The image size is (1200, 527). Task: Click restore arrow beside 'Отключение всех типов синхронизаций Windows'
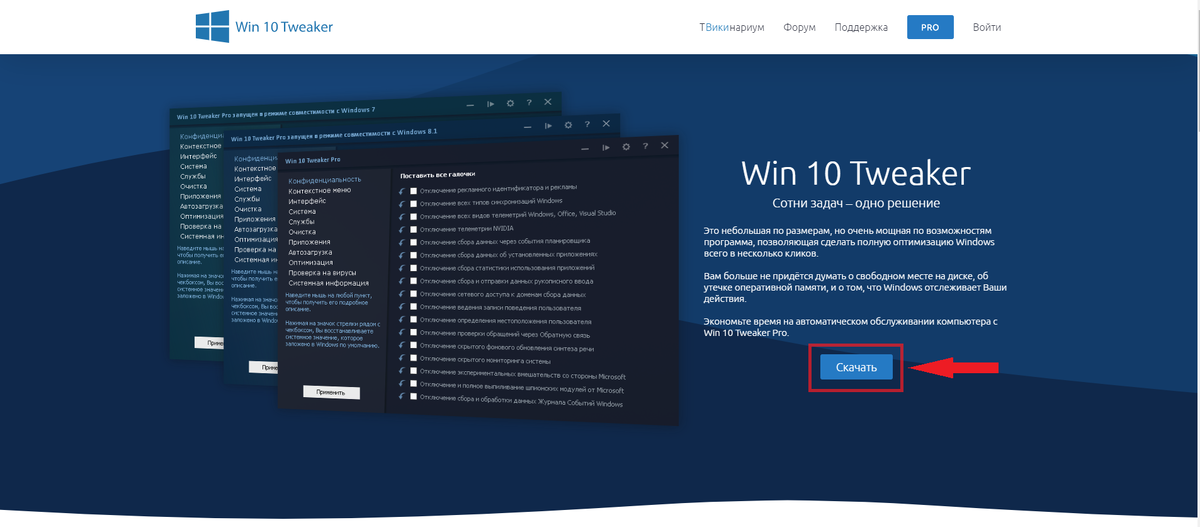401,203
